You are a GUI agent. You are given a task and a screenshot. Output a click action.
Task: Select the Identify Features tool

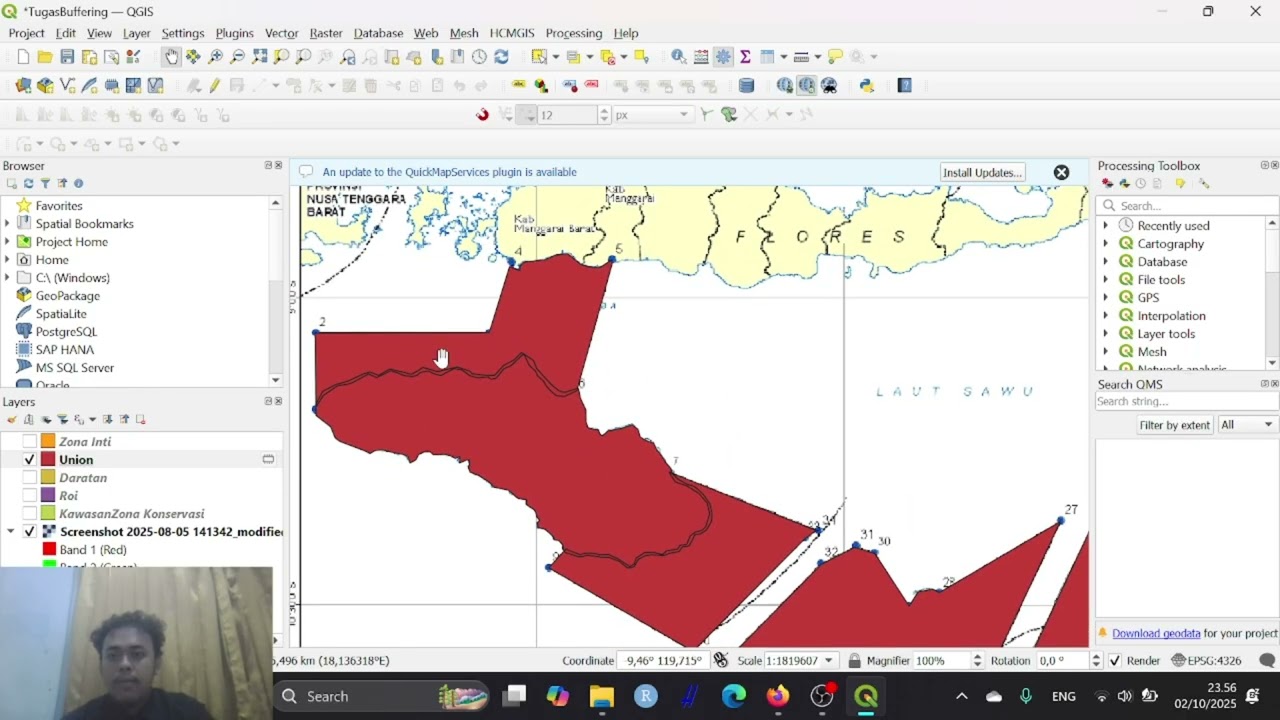tap(678, 57)
